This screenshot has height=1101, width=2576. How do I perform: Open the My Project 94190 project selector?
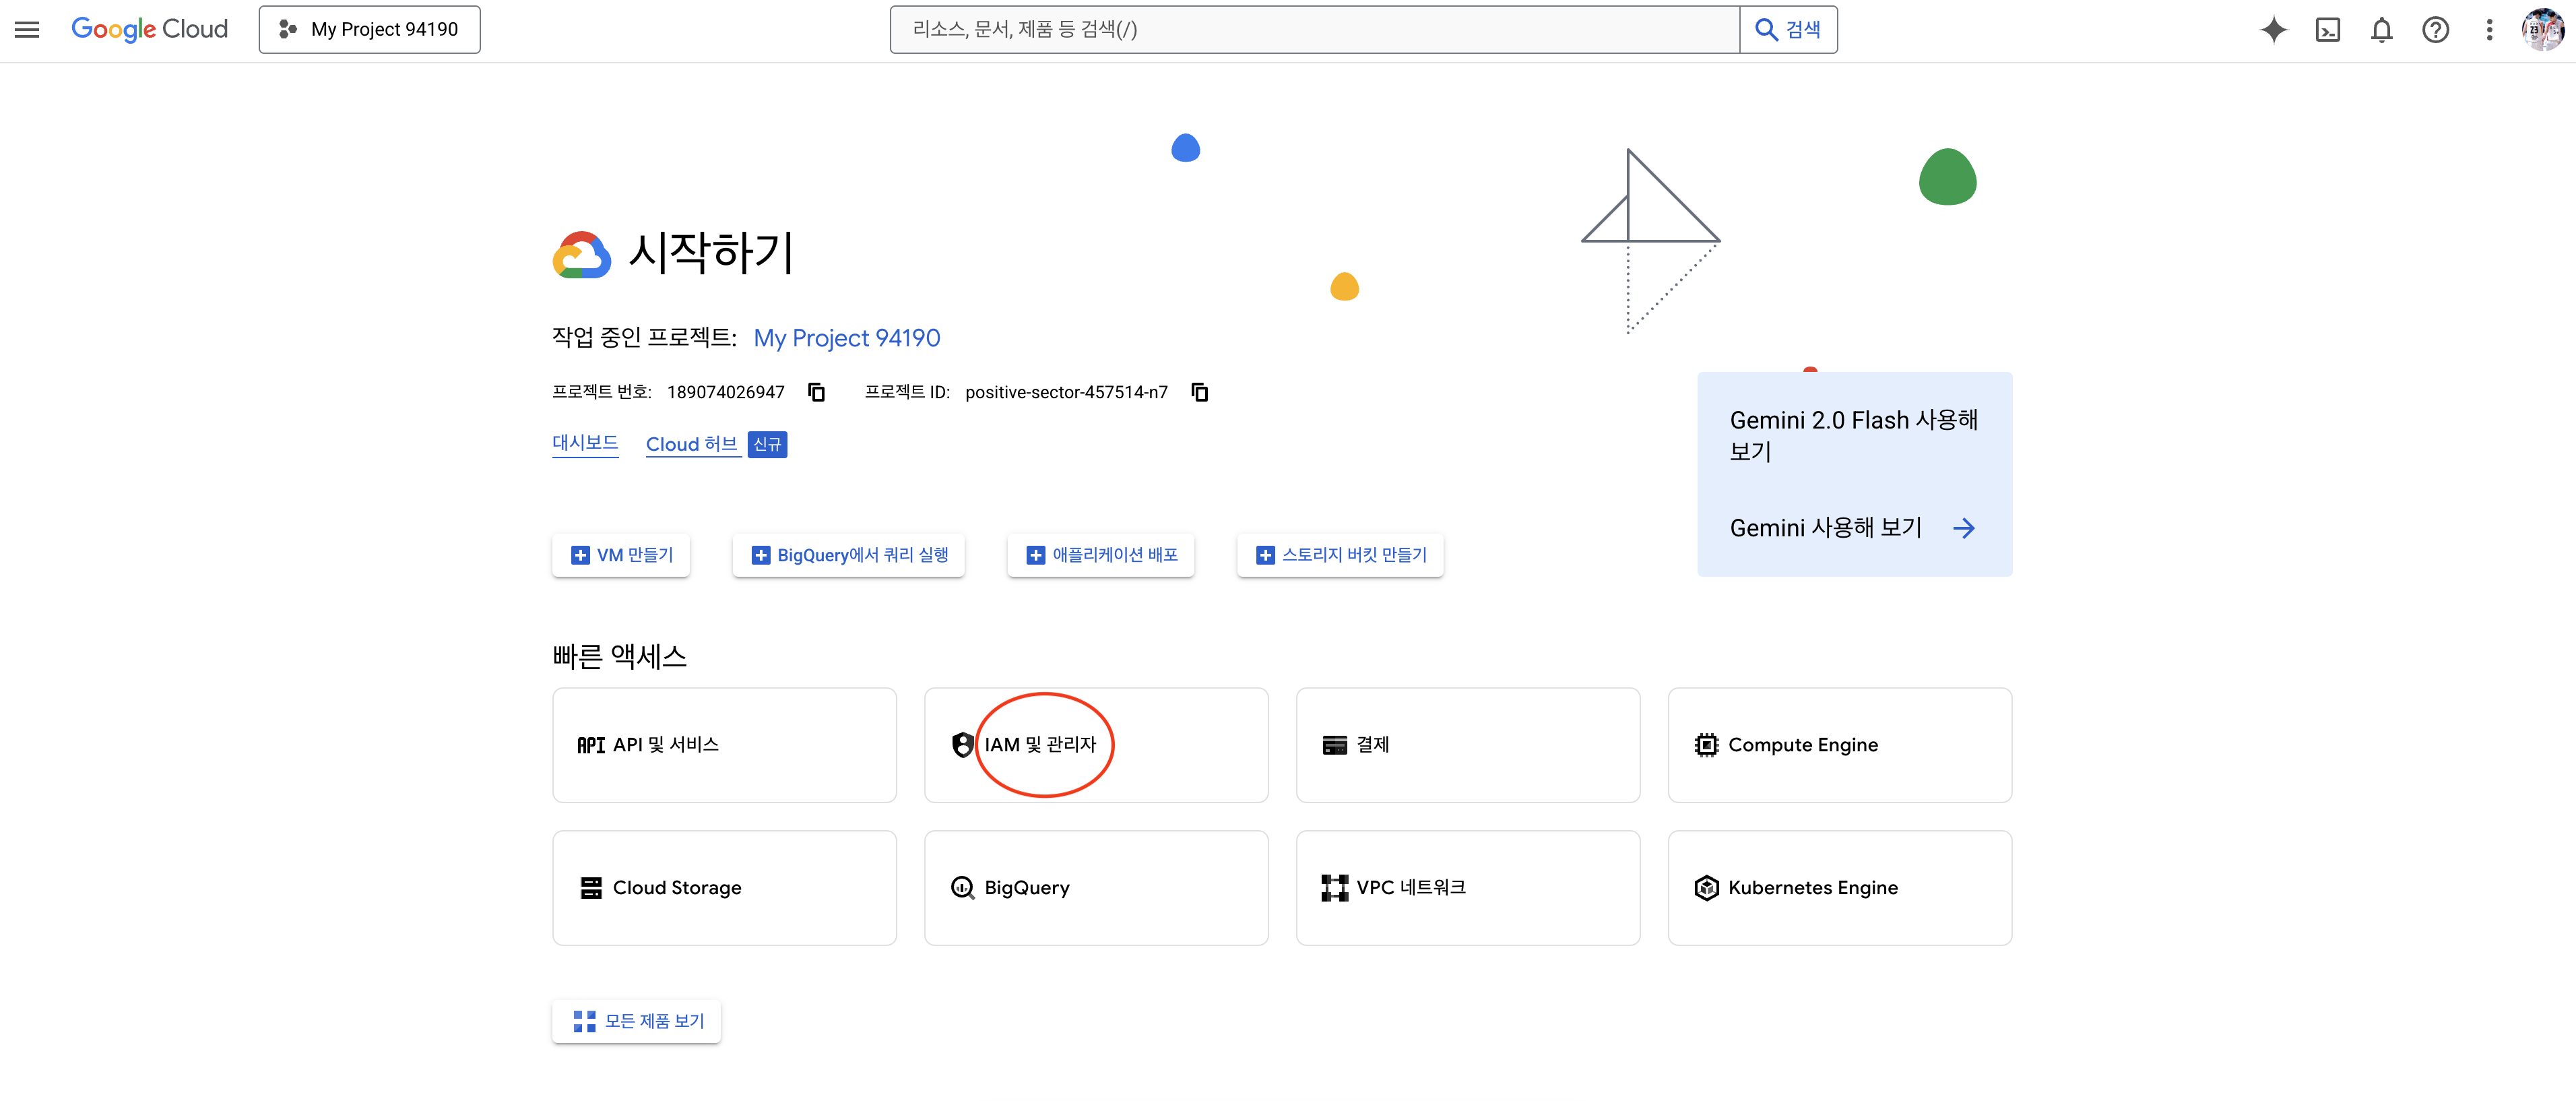(x=369, y=30)
